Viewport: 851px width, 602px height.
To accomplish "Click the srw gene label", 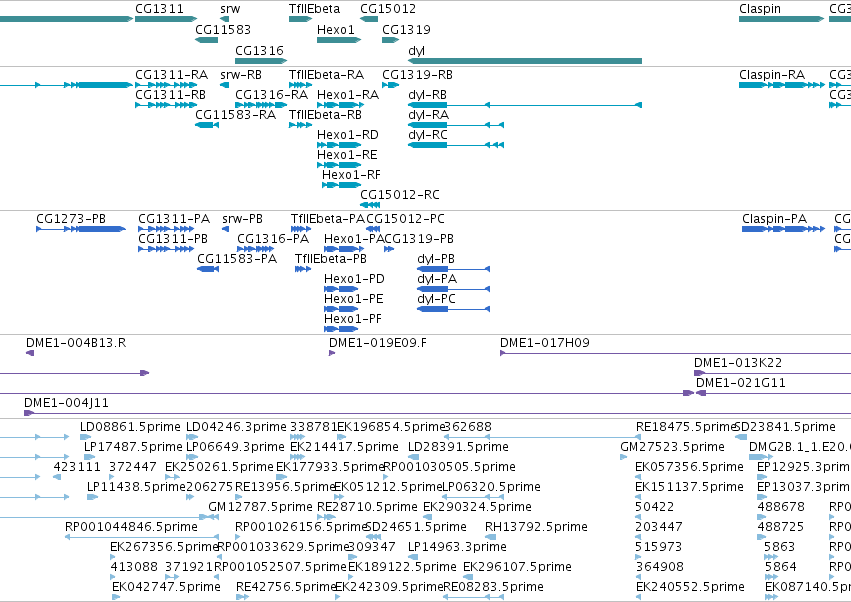I will point(230,9).
